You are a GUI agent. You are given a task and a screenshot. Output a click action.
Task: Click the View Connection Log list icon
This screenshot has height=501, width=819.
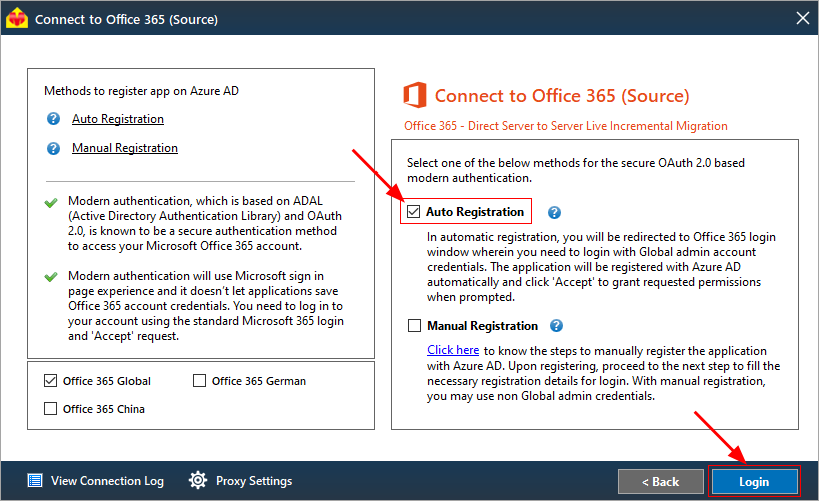[x=35, y=480]
